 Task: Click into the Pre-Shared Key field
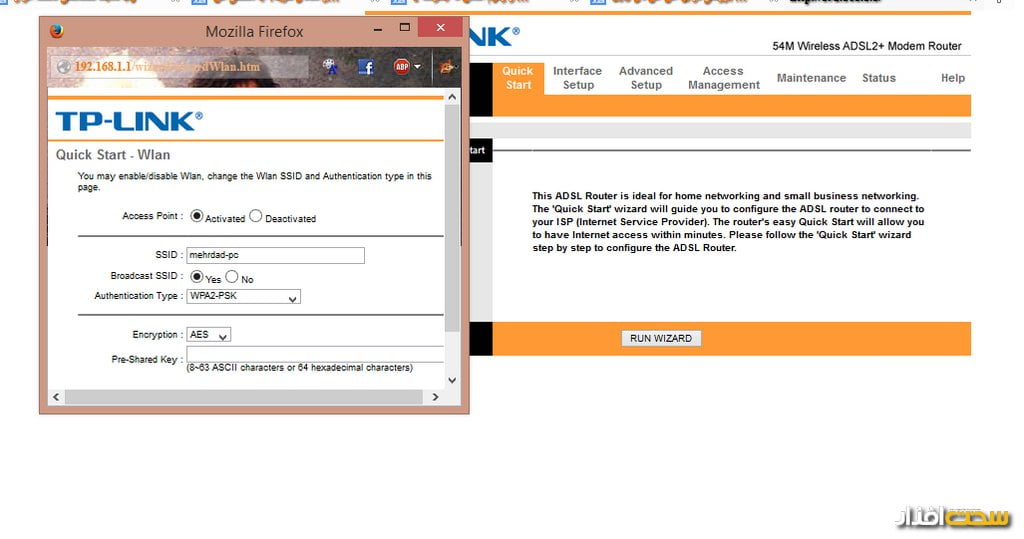coord(314,355)
